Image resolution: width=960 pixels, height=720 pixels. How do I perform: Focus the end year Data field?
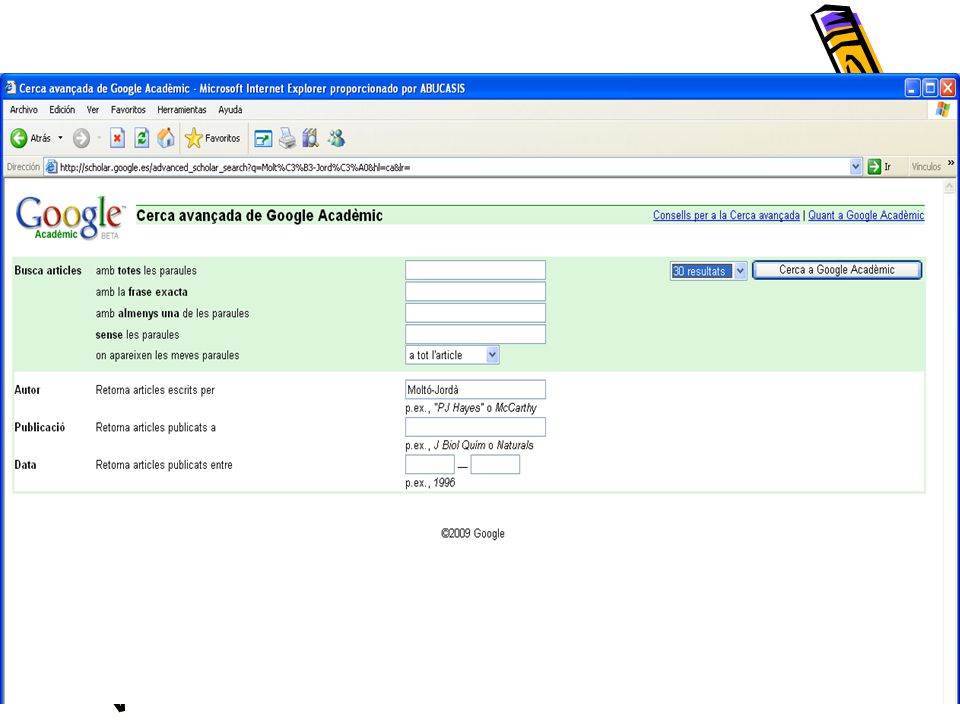495,464
